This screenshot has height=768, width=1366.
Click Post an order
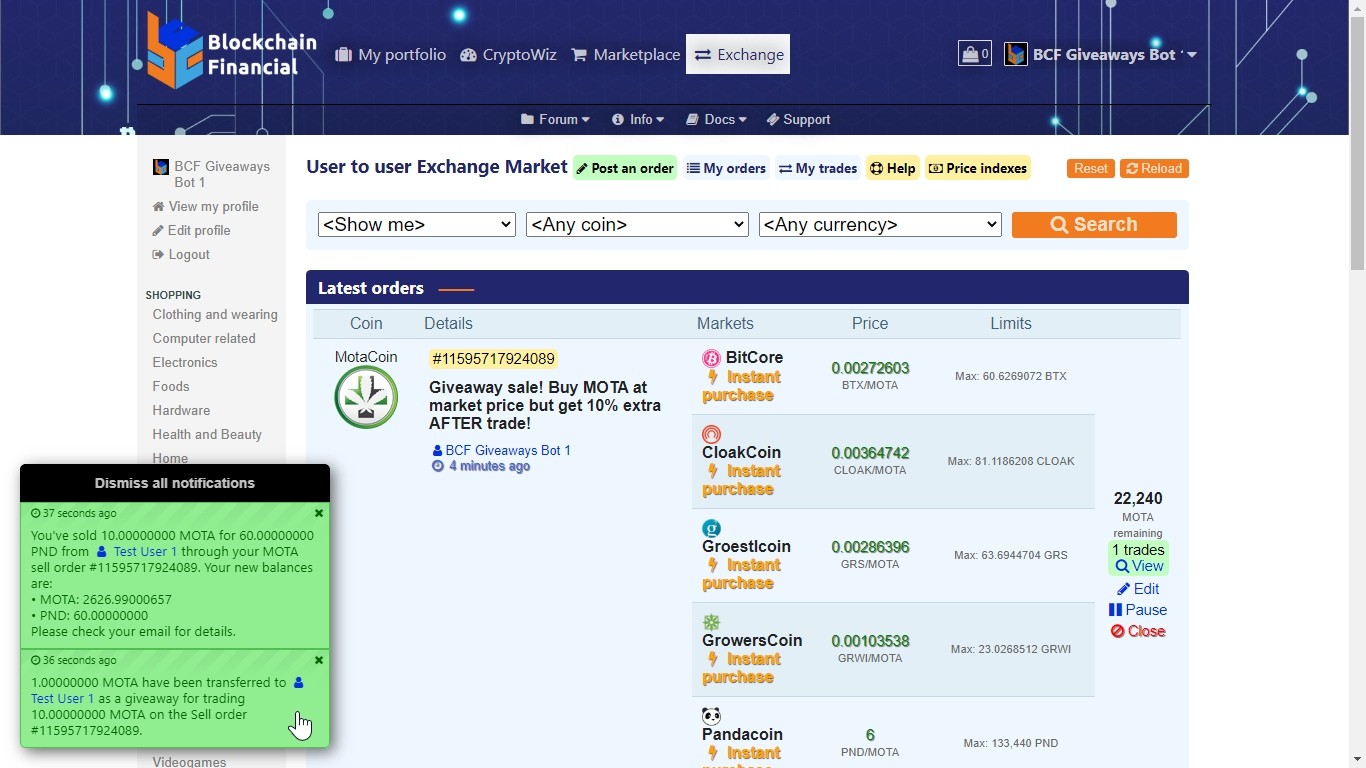[624, 168]
